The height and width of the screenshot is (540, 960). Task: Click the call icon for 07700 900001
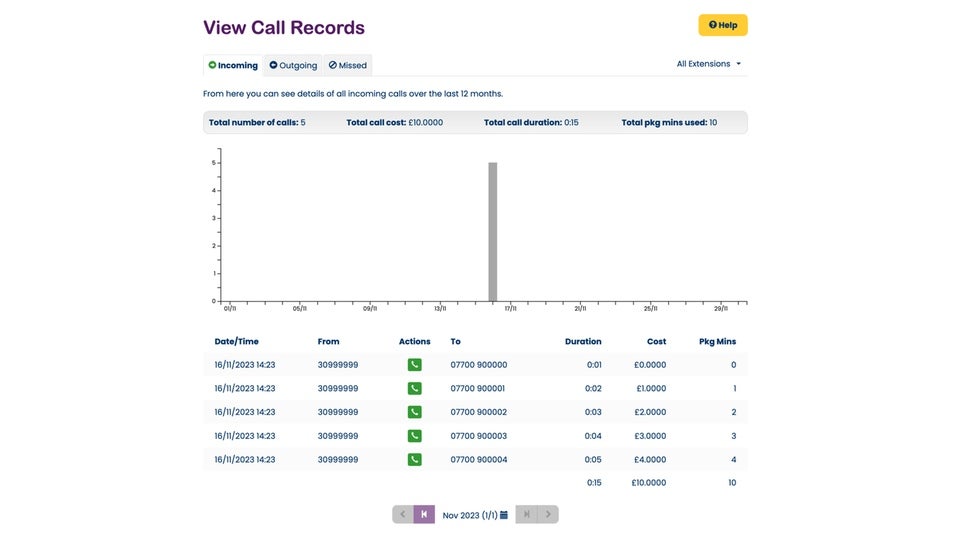[x=414, y=389]
